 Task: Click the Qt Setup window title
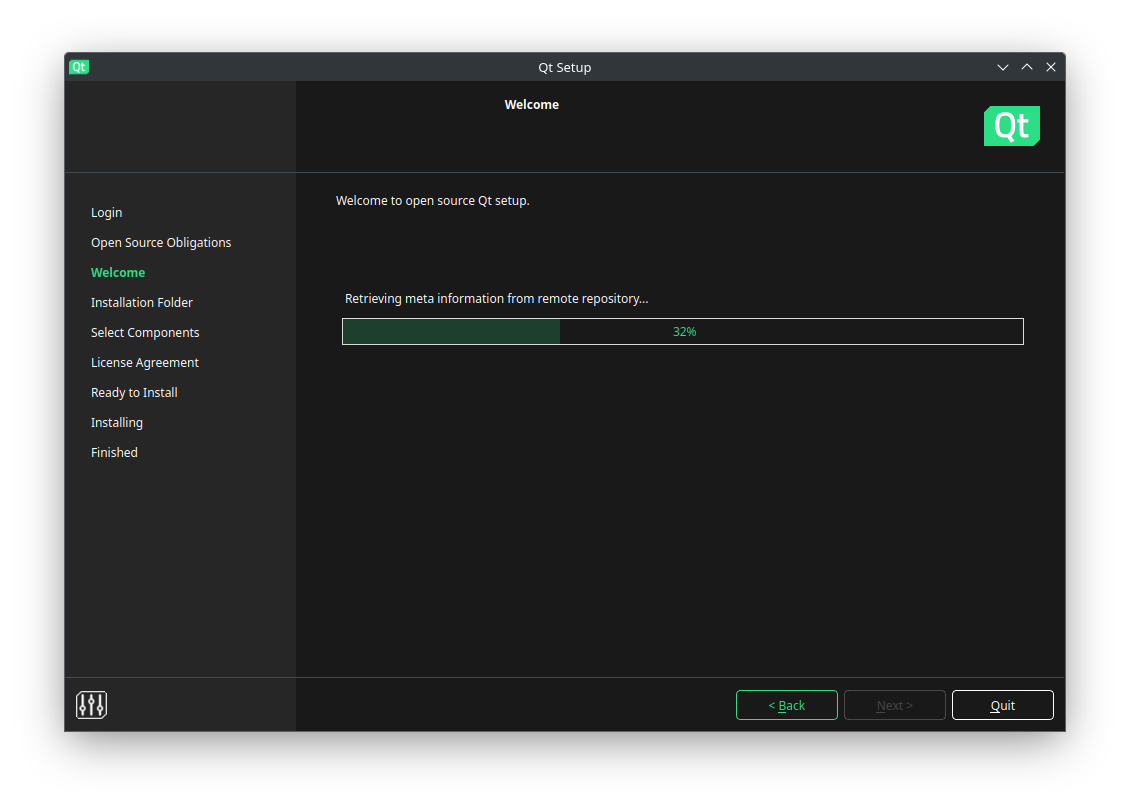point(564,67)
